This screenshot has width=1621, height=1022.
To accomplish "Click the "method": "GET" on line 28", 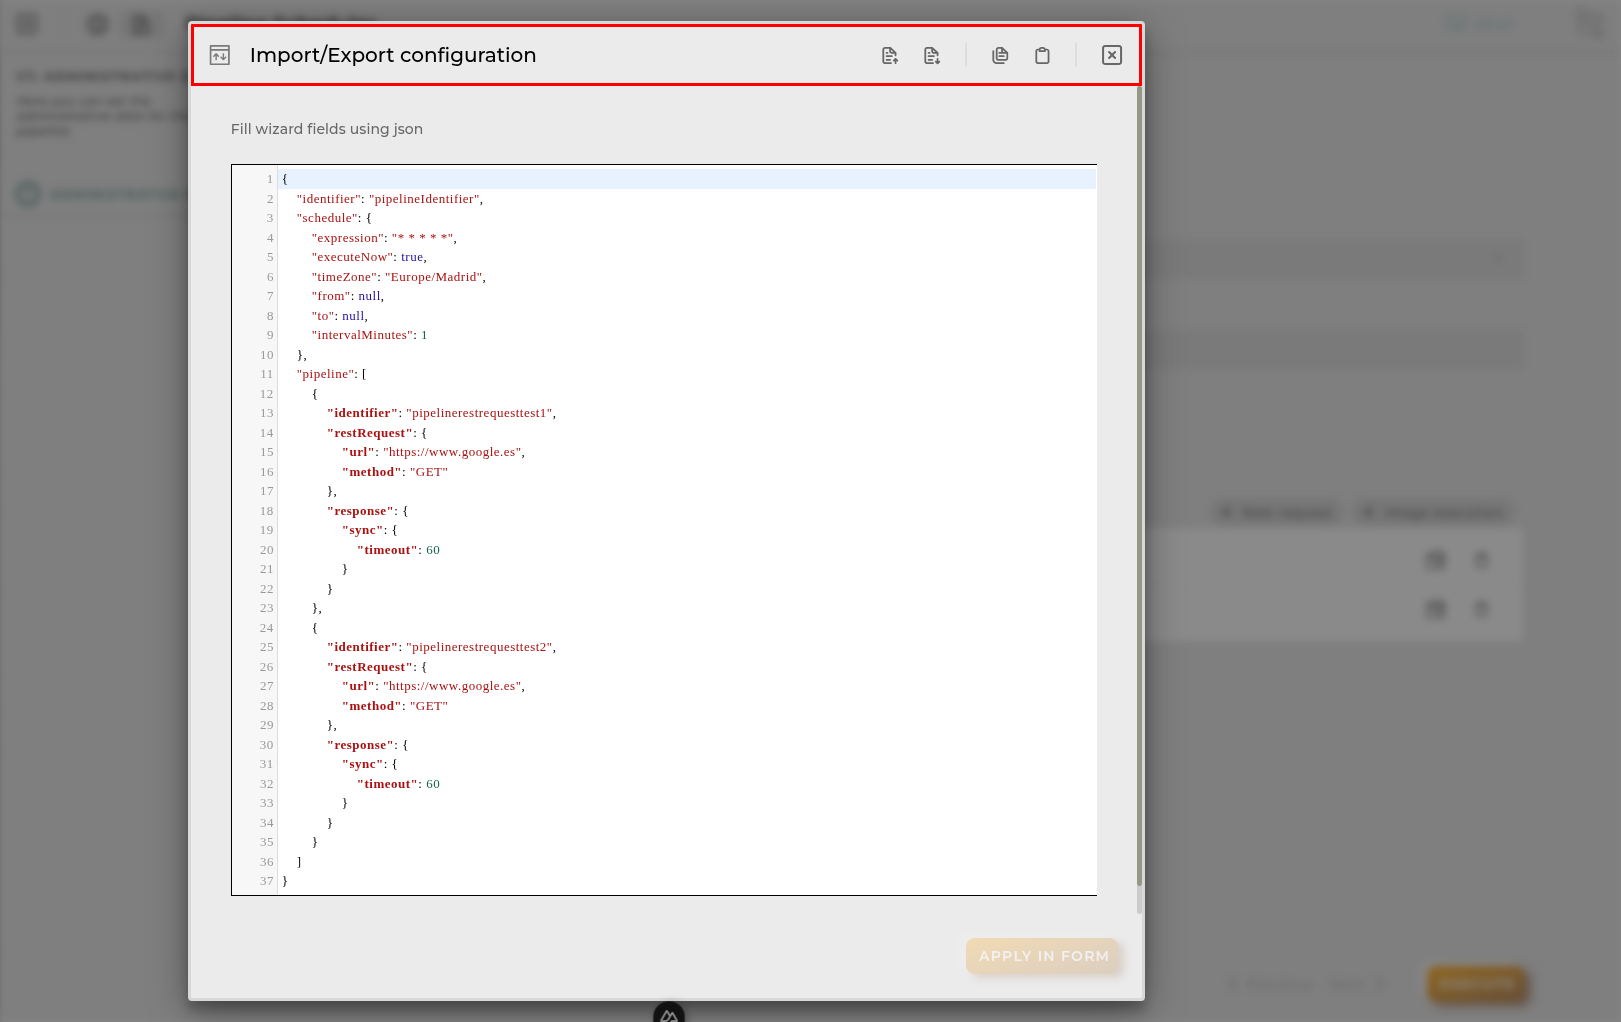I will (395, 706).
